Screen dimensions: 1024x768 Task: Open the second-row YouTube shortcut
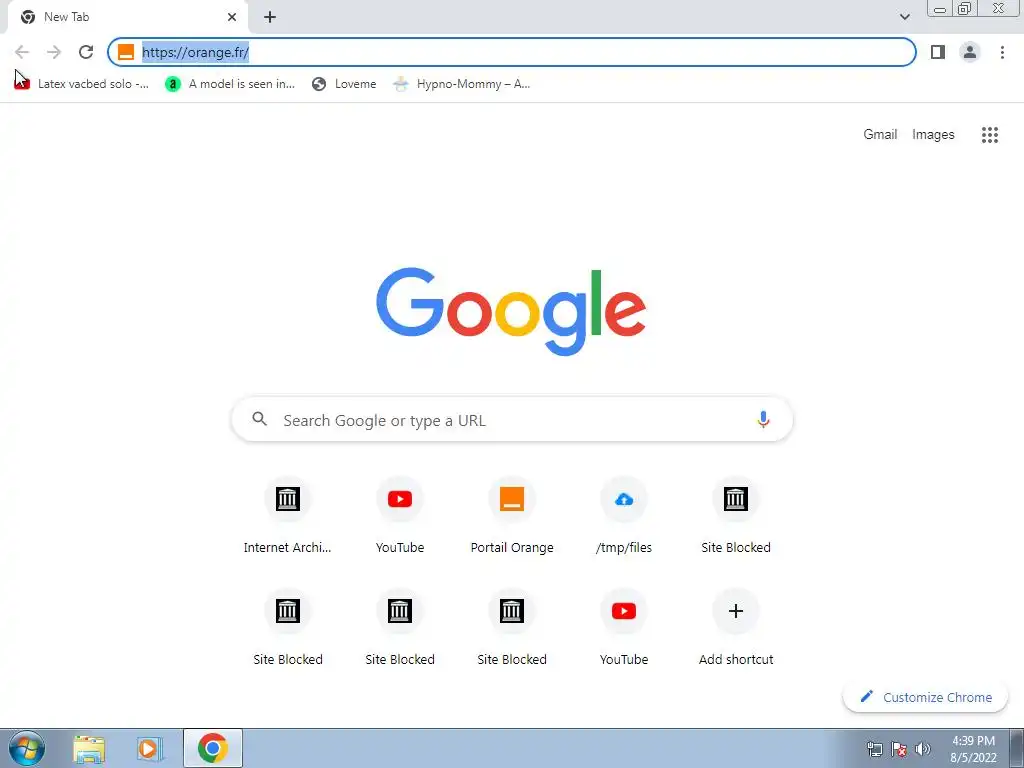click(x=624, y=628)
